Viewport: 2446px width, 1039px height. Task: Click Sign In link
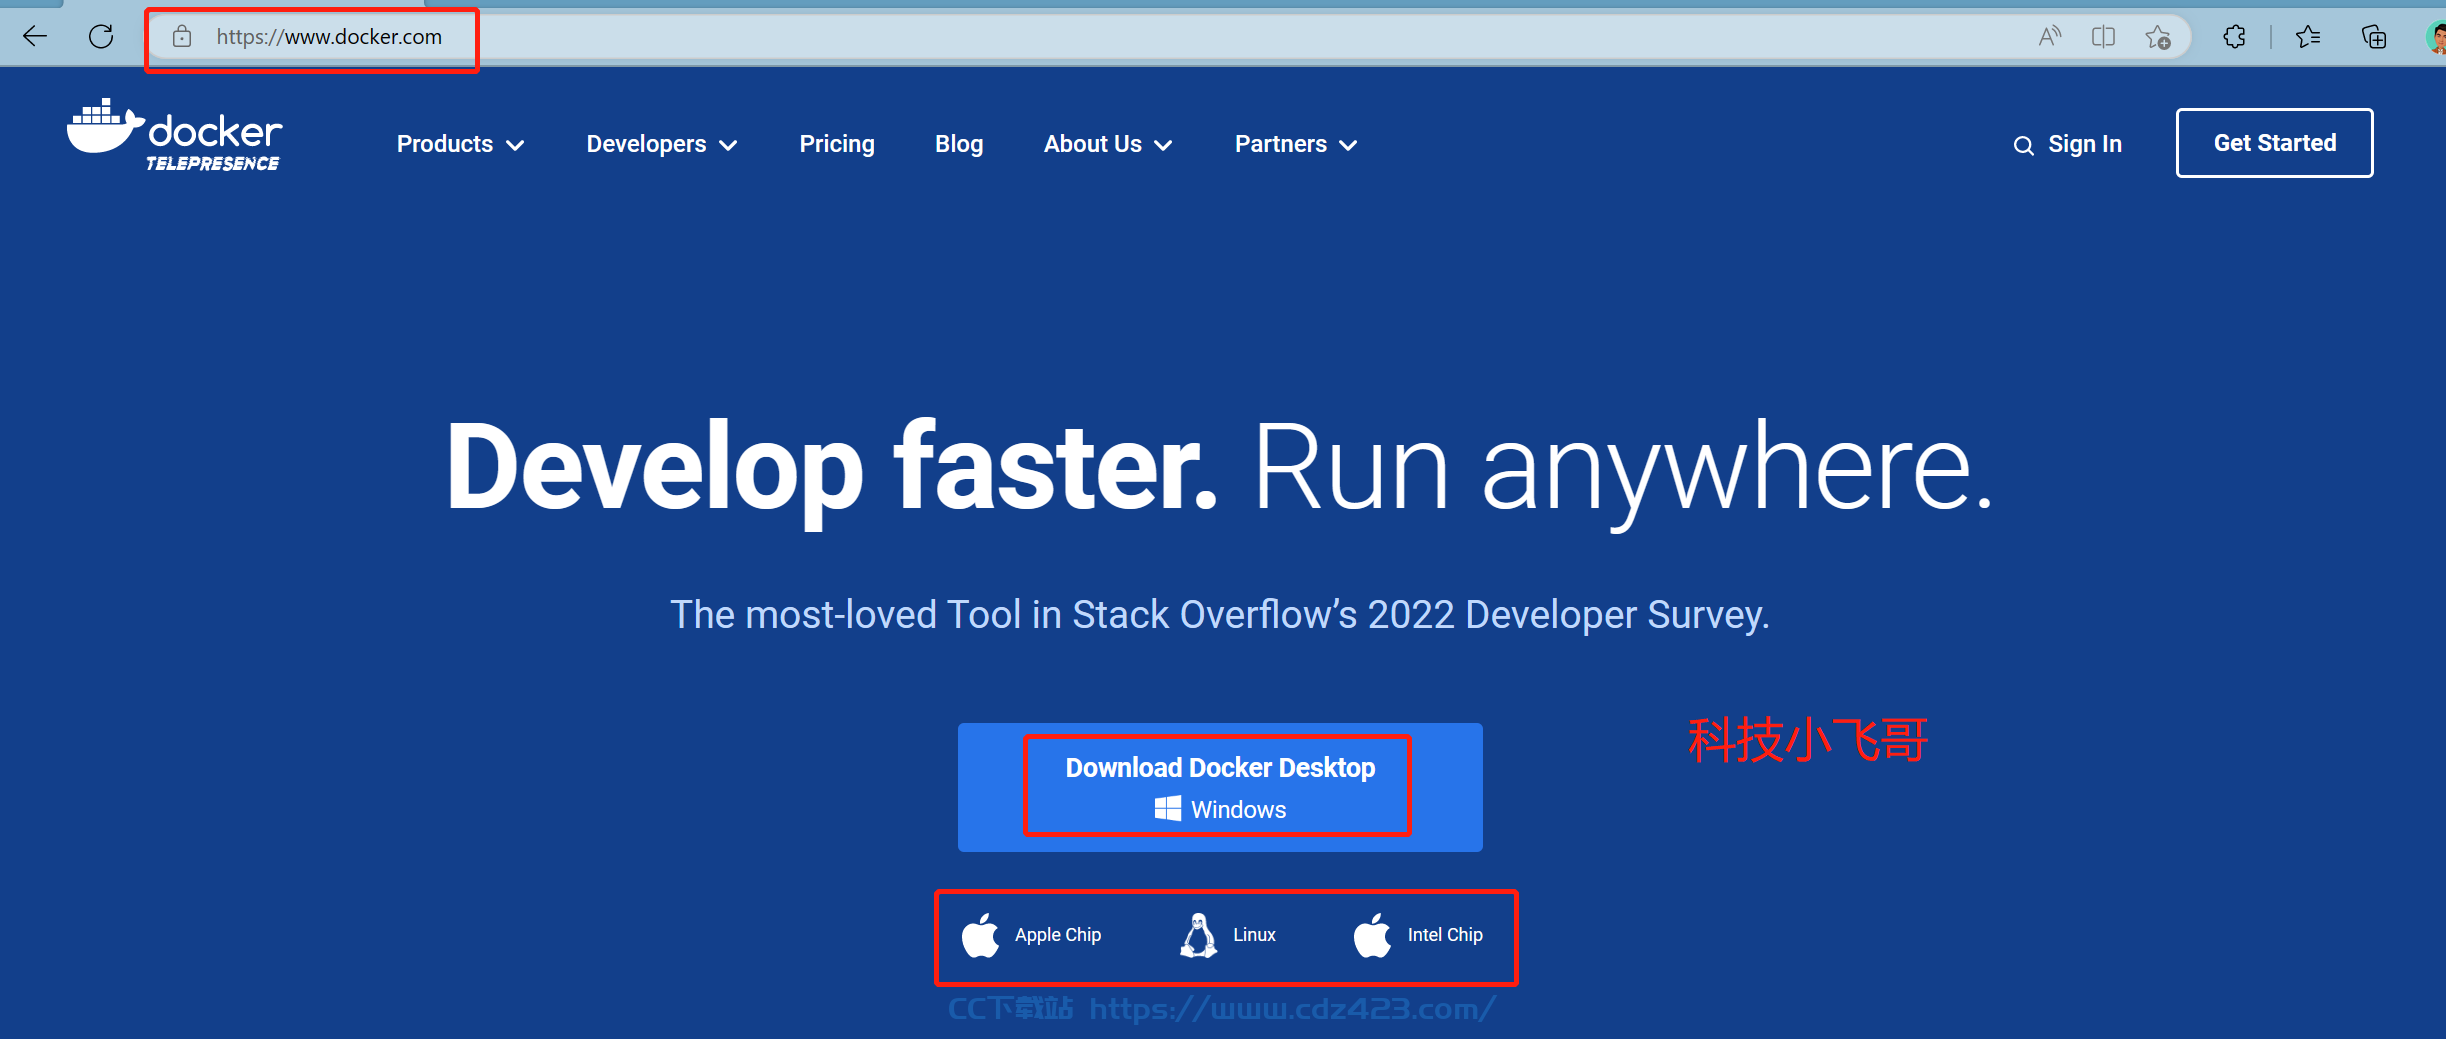point(2084,144)
